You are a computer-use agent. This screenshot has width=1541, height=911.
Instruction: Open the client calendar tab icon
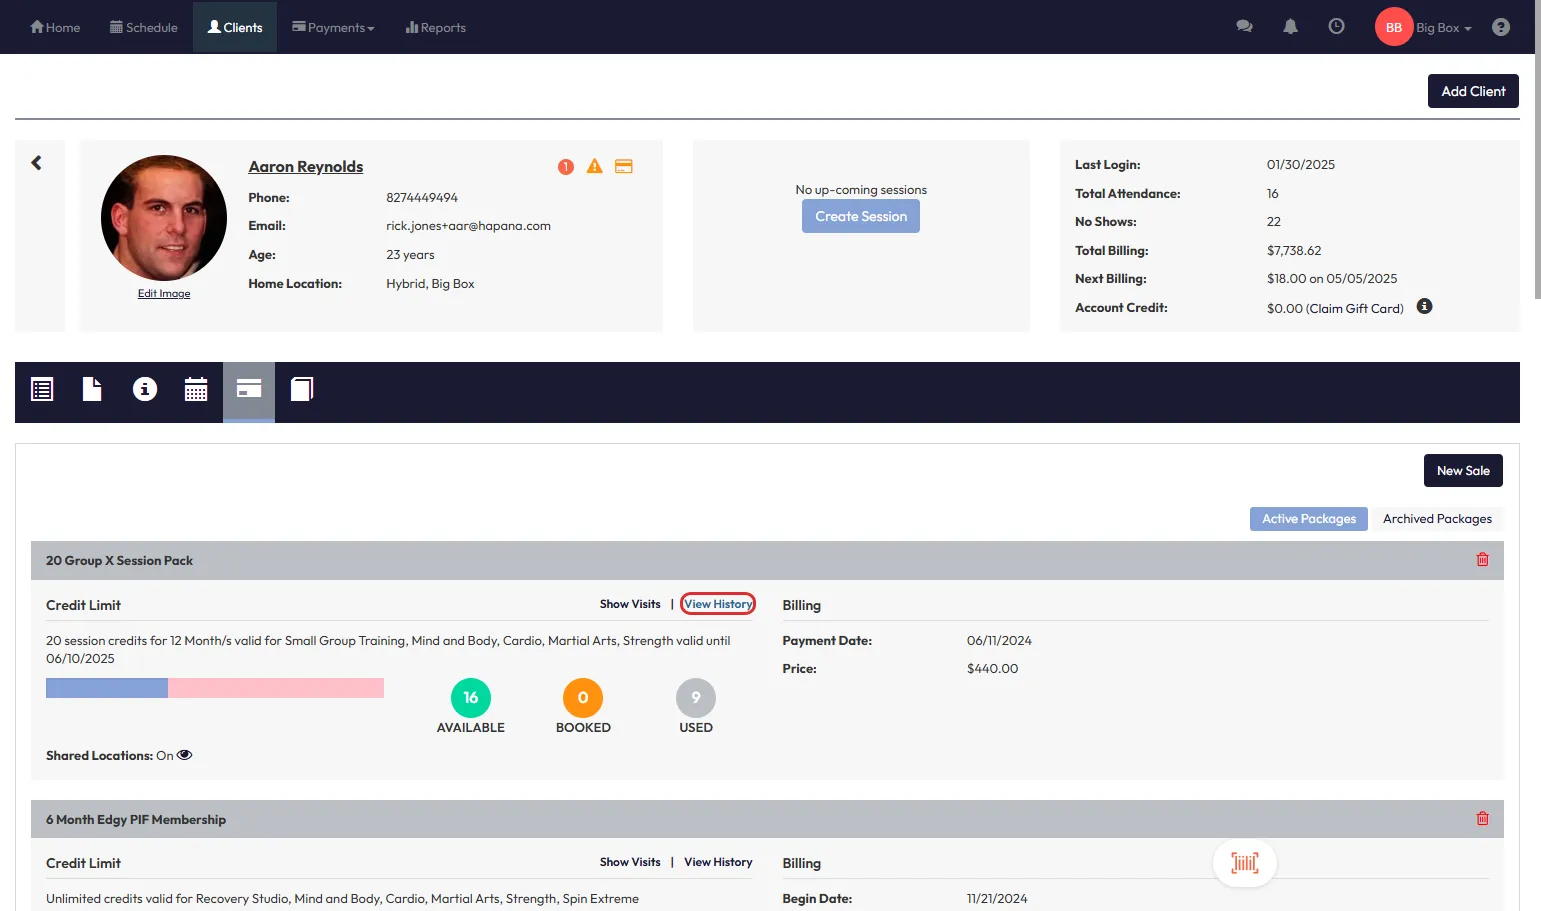click(196, 390)
